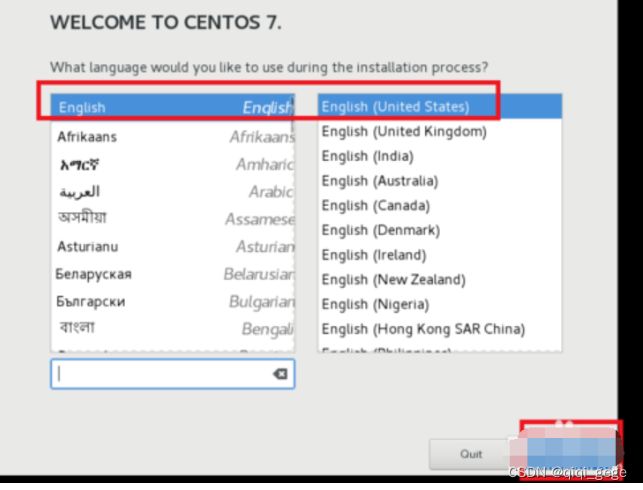Click the language list scrollbar
The image size is (643, 490).
tap(293, 116)
